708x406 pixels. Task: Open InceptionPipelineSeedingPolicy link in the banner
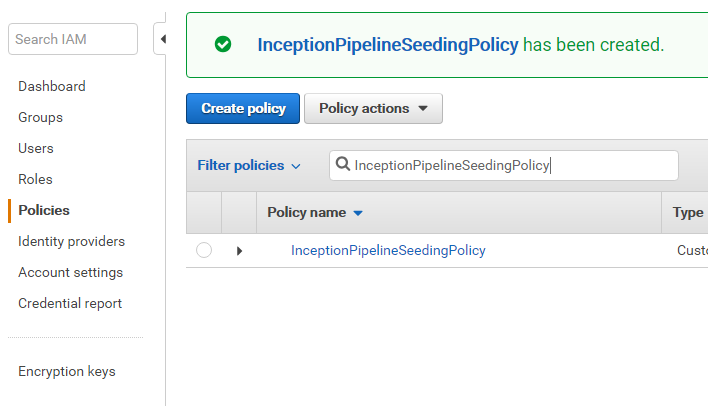point(388,45)
